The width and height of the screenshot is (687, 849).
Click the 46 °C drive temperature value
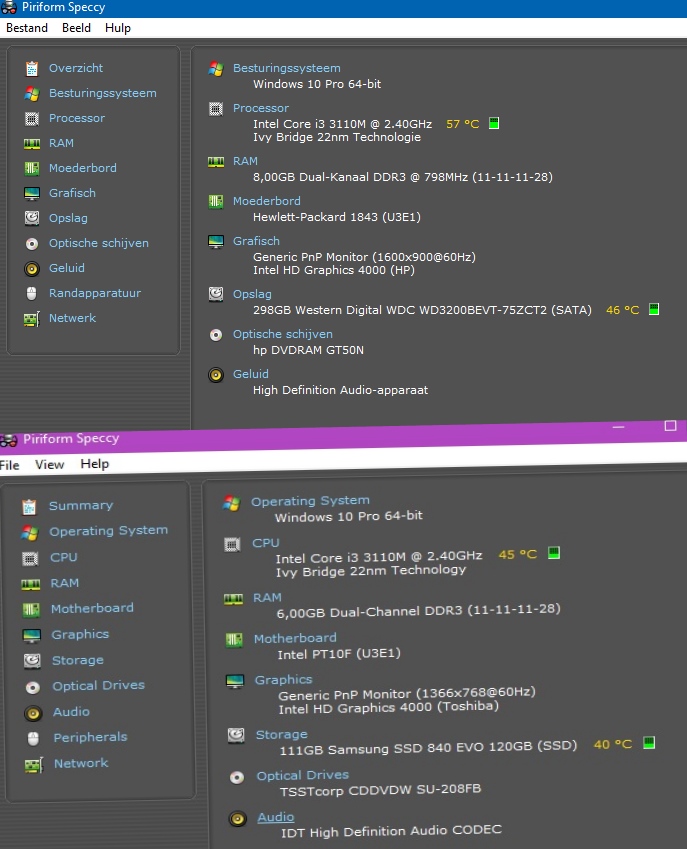coord(623,310)
